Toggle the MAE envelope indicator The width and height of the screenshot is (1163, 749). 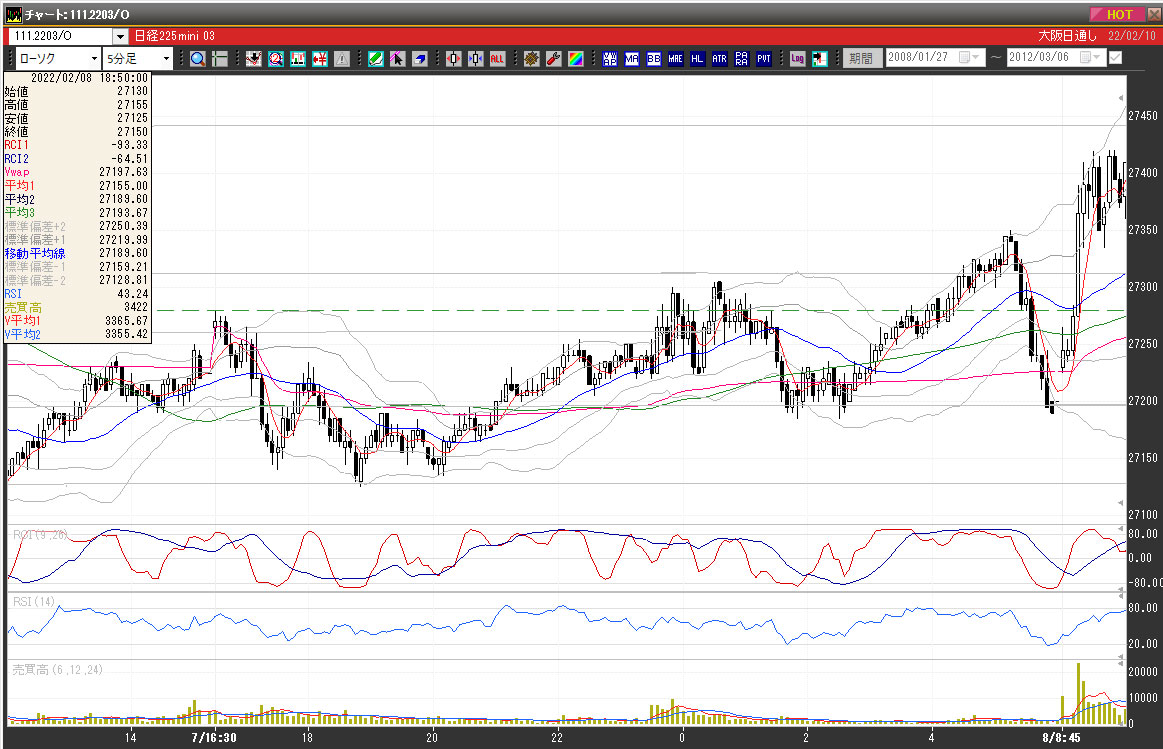(x=676, y=59)
